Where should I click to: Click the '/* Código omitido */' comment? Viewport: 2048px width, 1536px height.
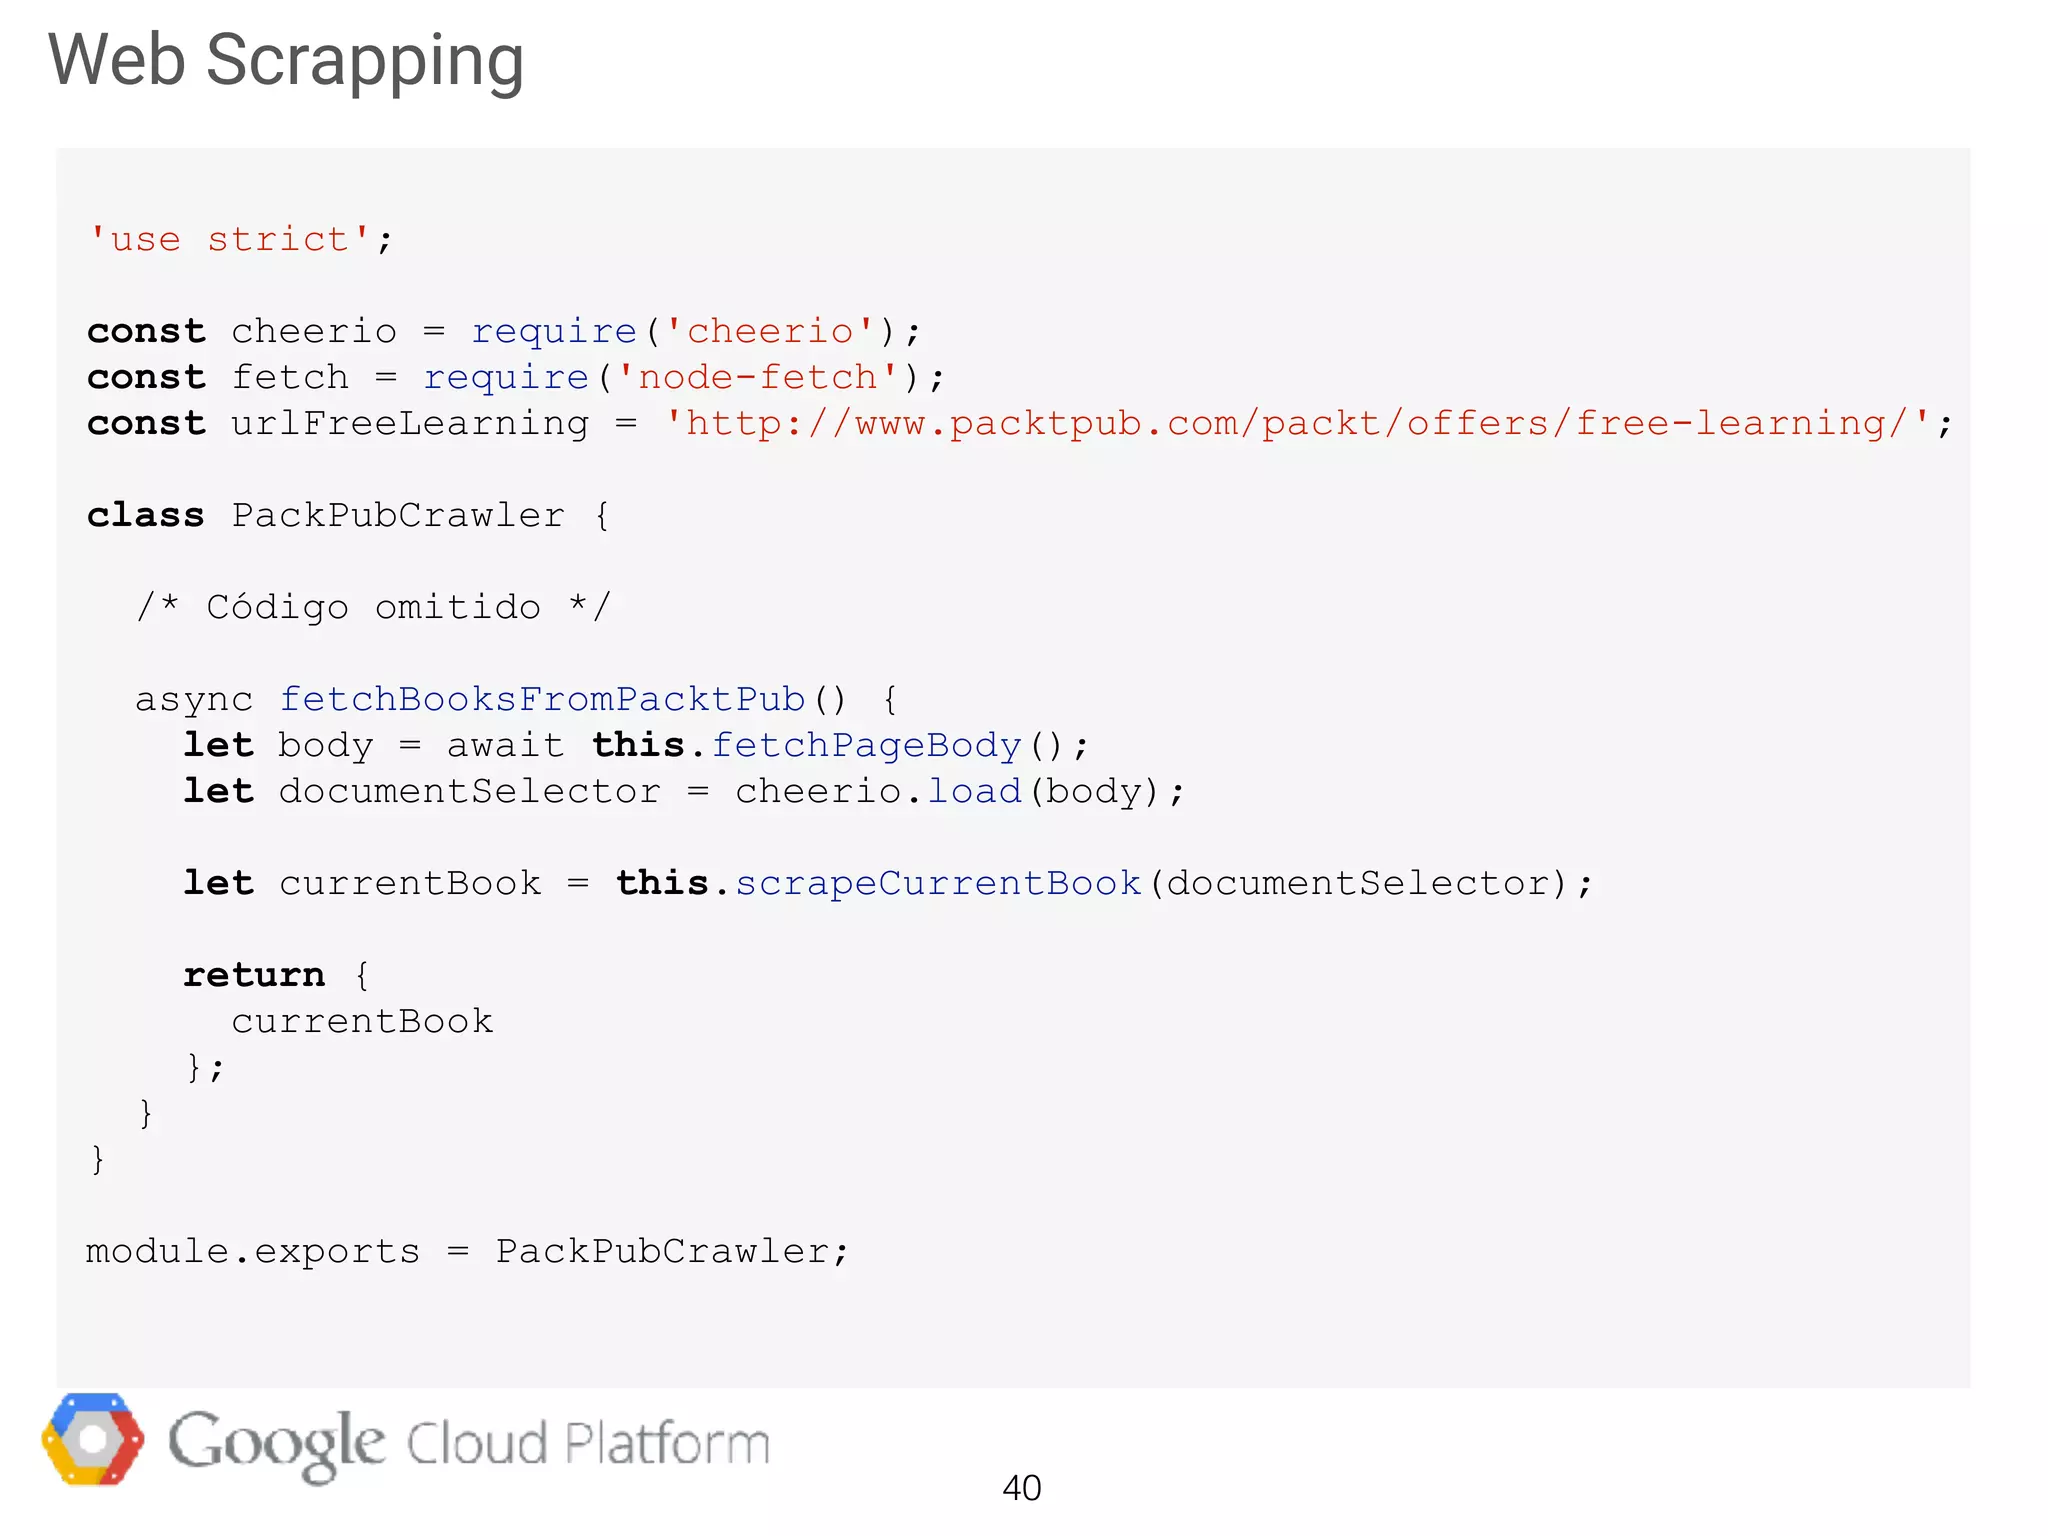click(373, 607)
